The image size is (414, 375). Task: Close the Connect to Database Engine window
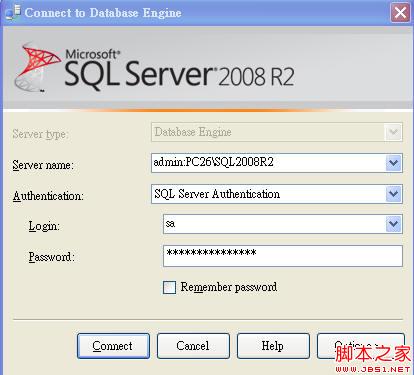pyautogui.click(x=400, y=13)
